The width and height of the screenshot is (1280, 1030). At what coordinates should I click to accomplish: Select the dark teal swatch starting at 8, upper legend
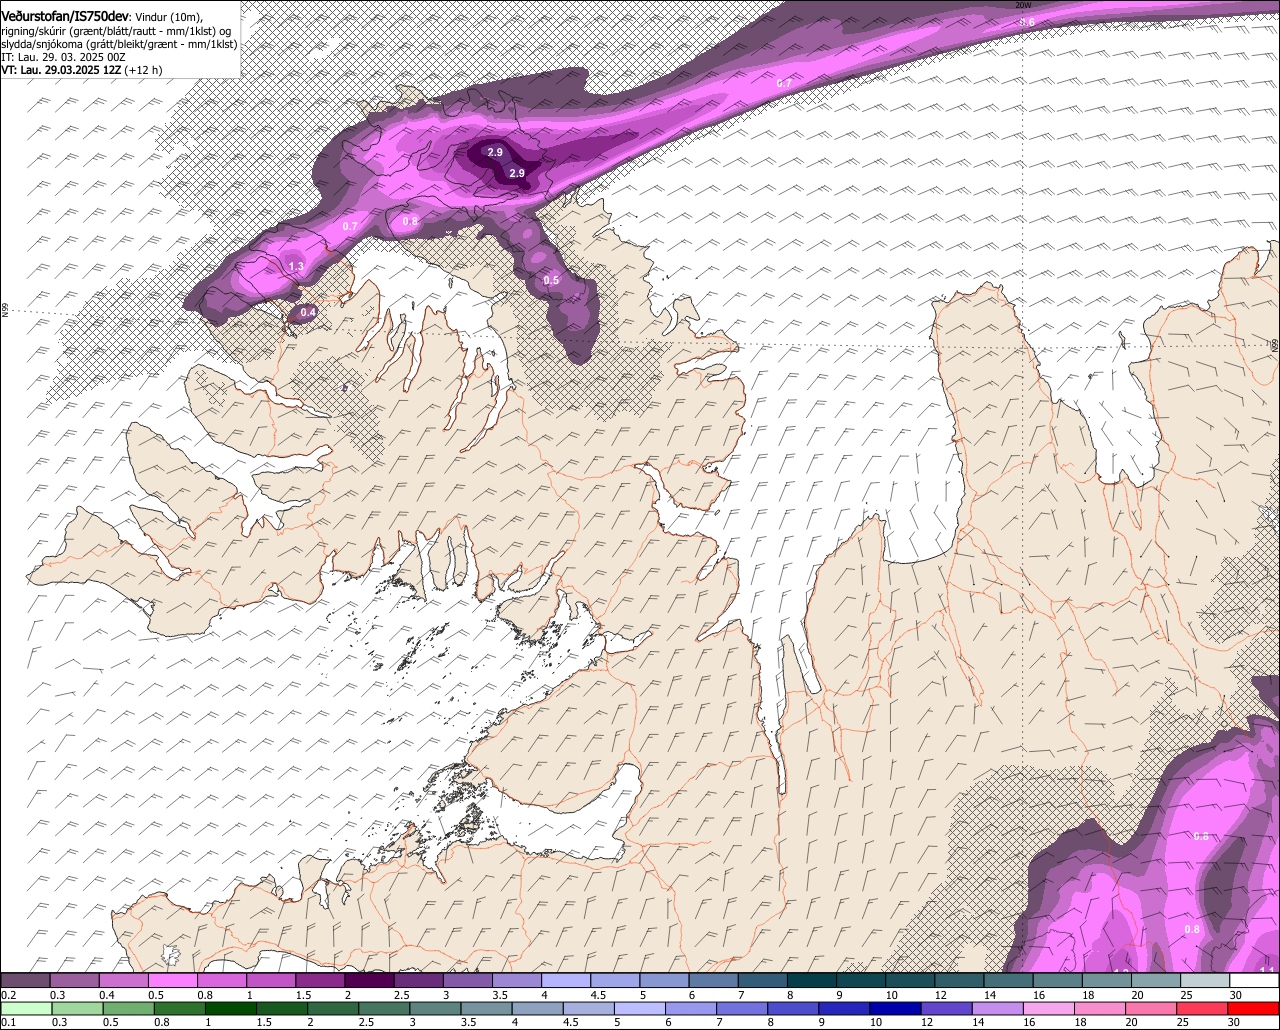click(812, 980)
